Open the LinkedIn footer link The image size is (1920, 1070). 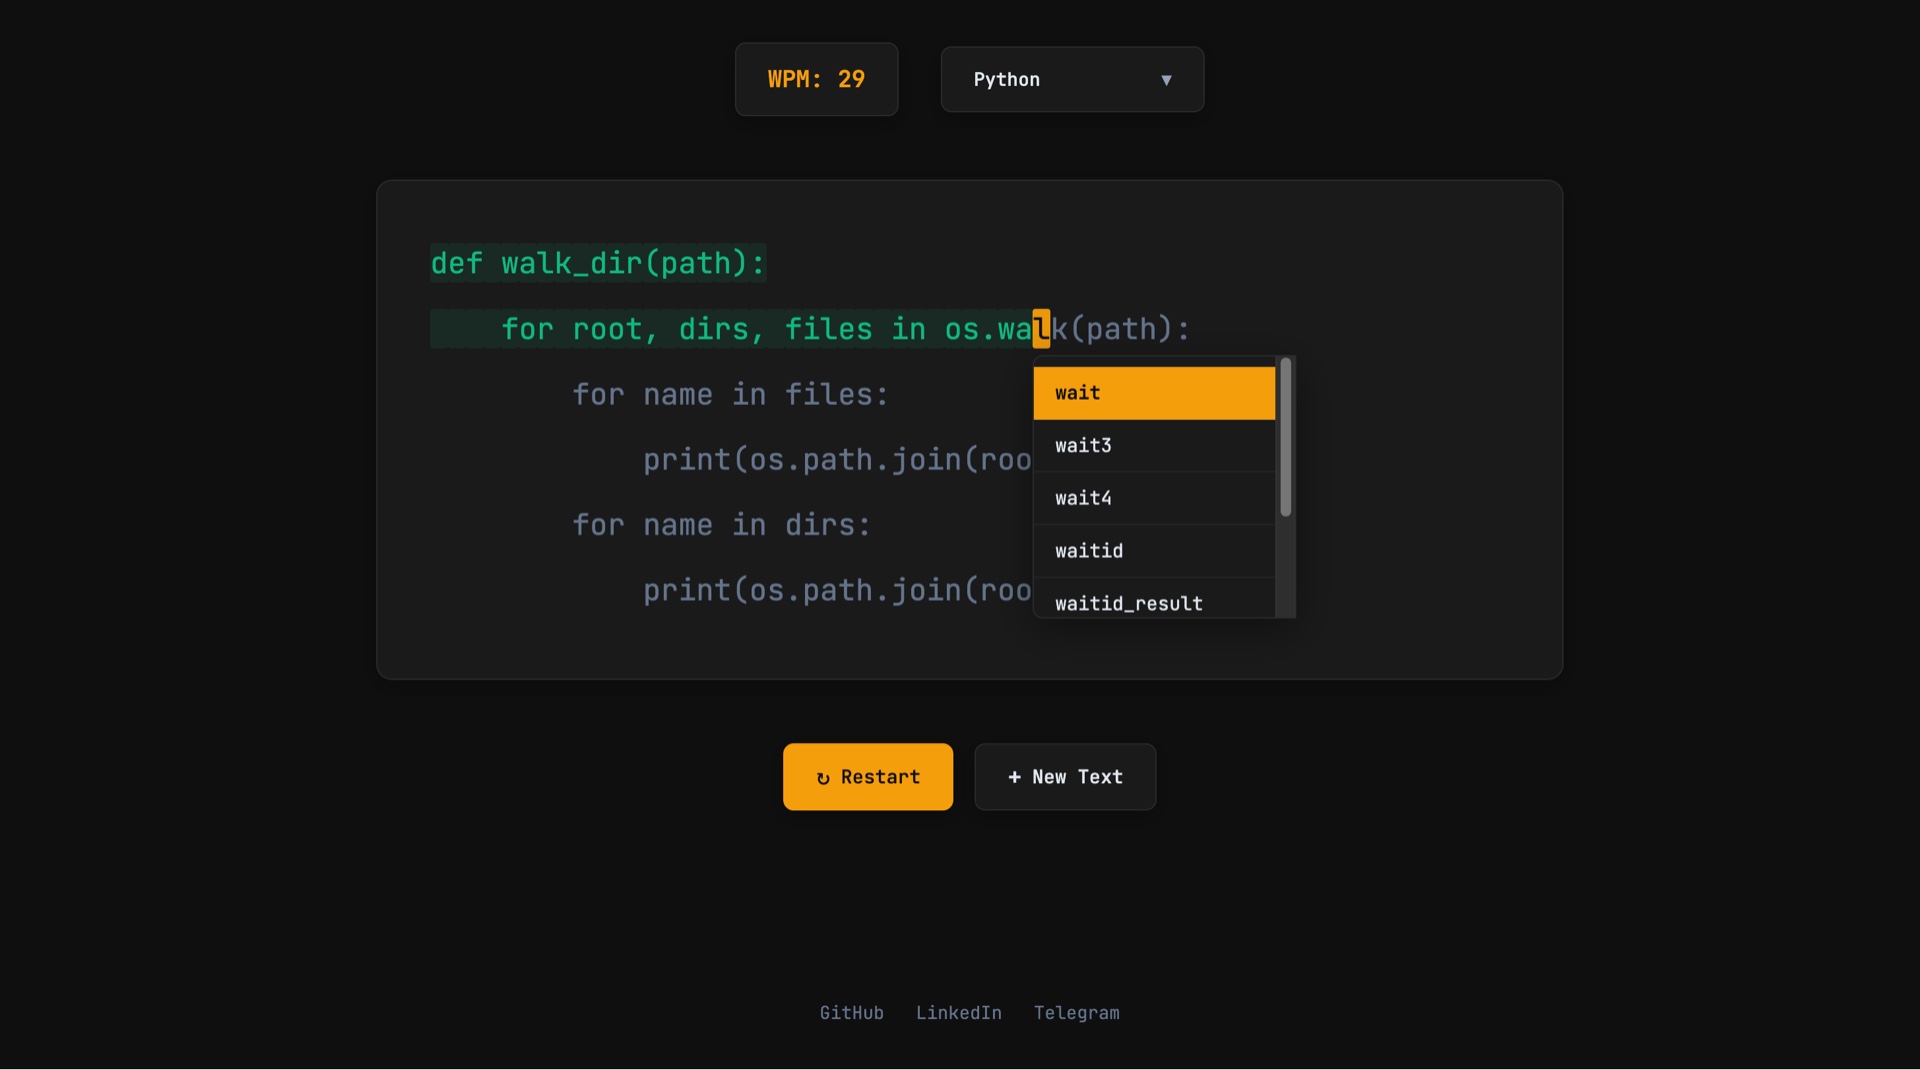pos(959,1013)
